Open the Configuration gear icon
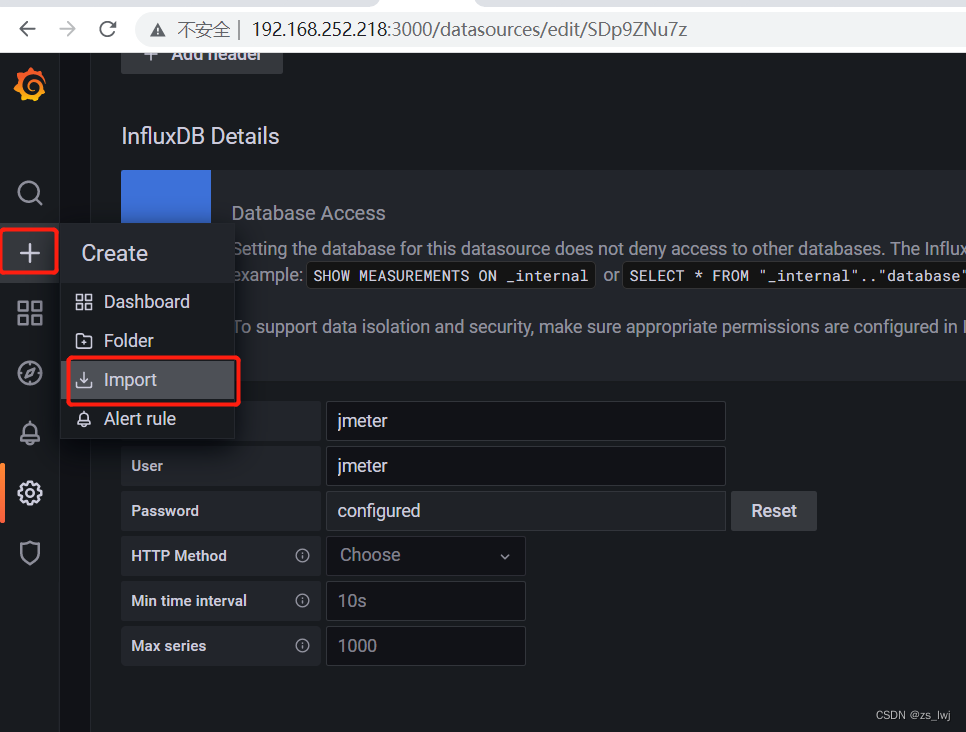 tap(30, 493)
